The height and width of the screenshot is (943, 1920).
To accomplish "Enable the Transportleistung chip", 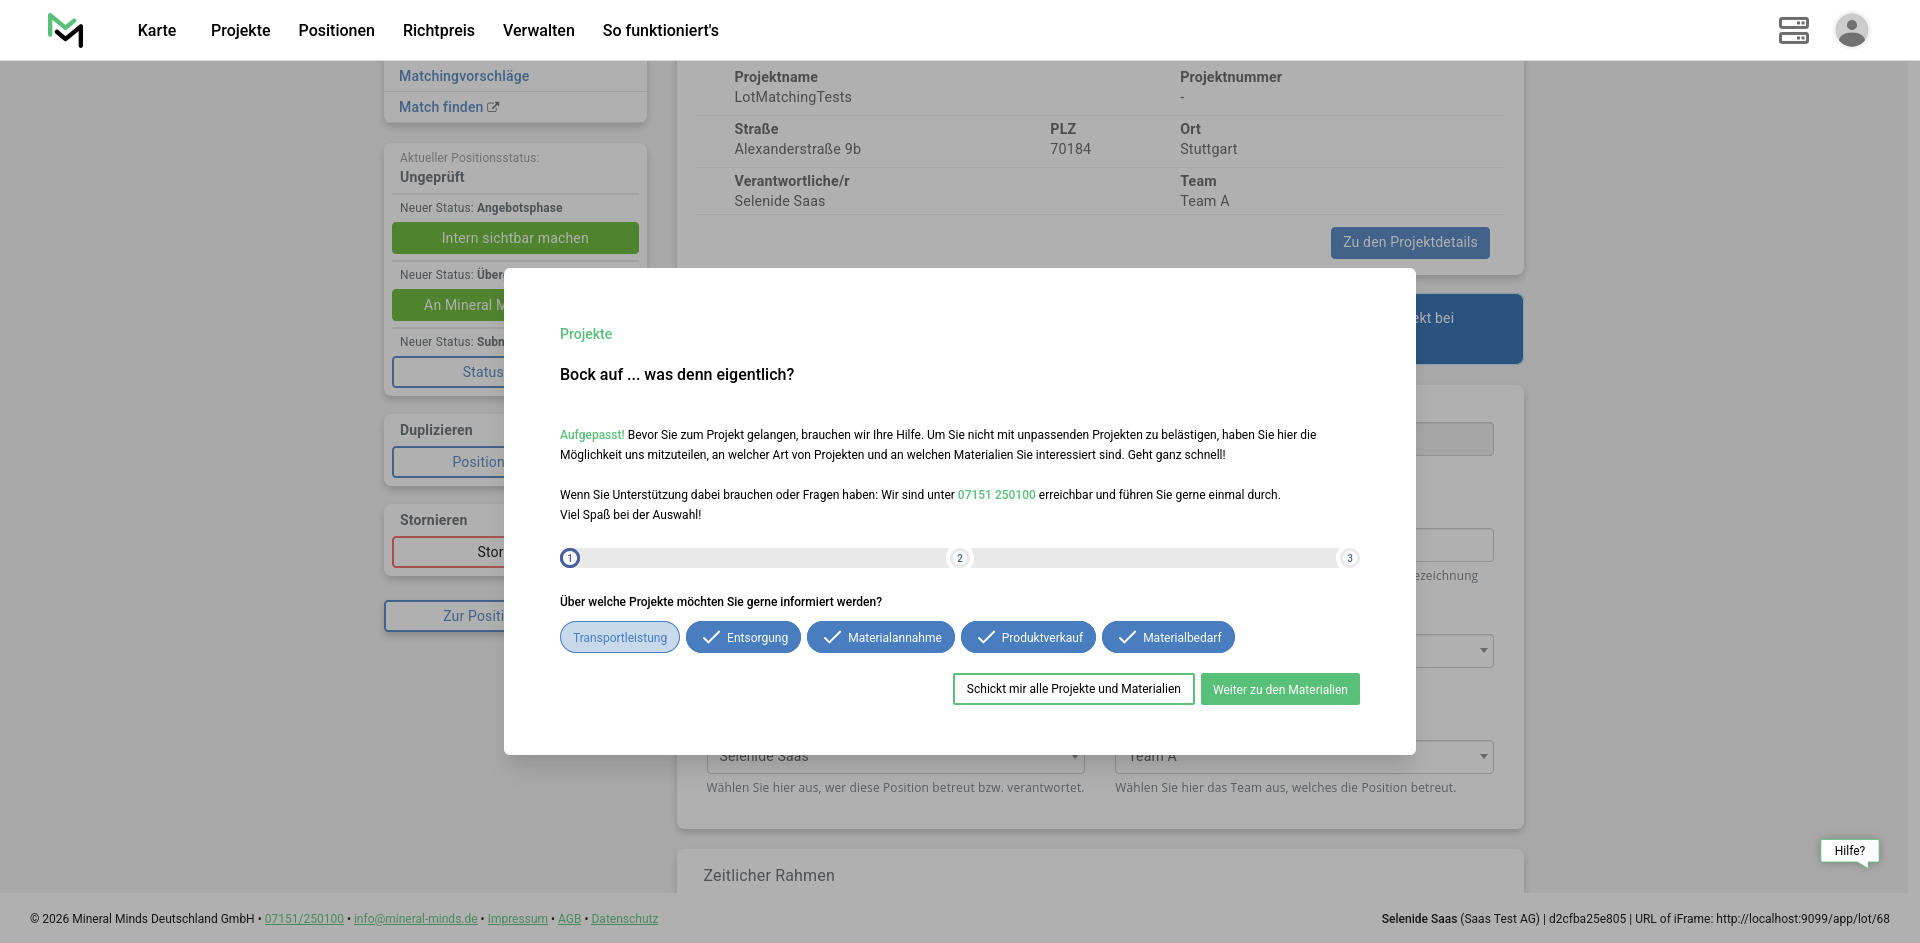I will [x=620, y=638].
